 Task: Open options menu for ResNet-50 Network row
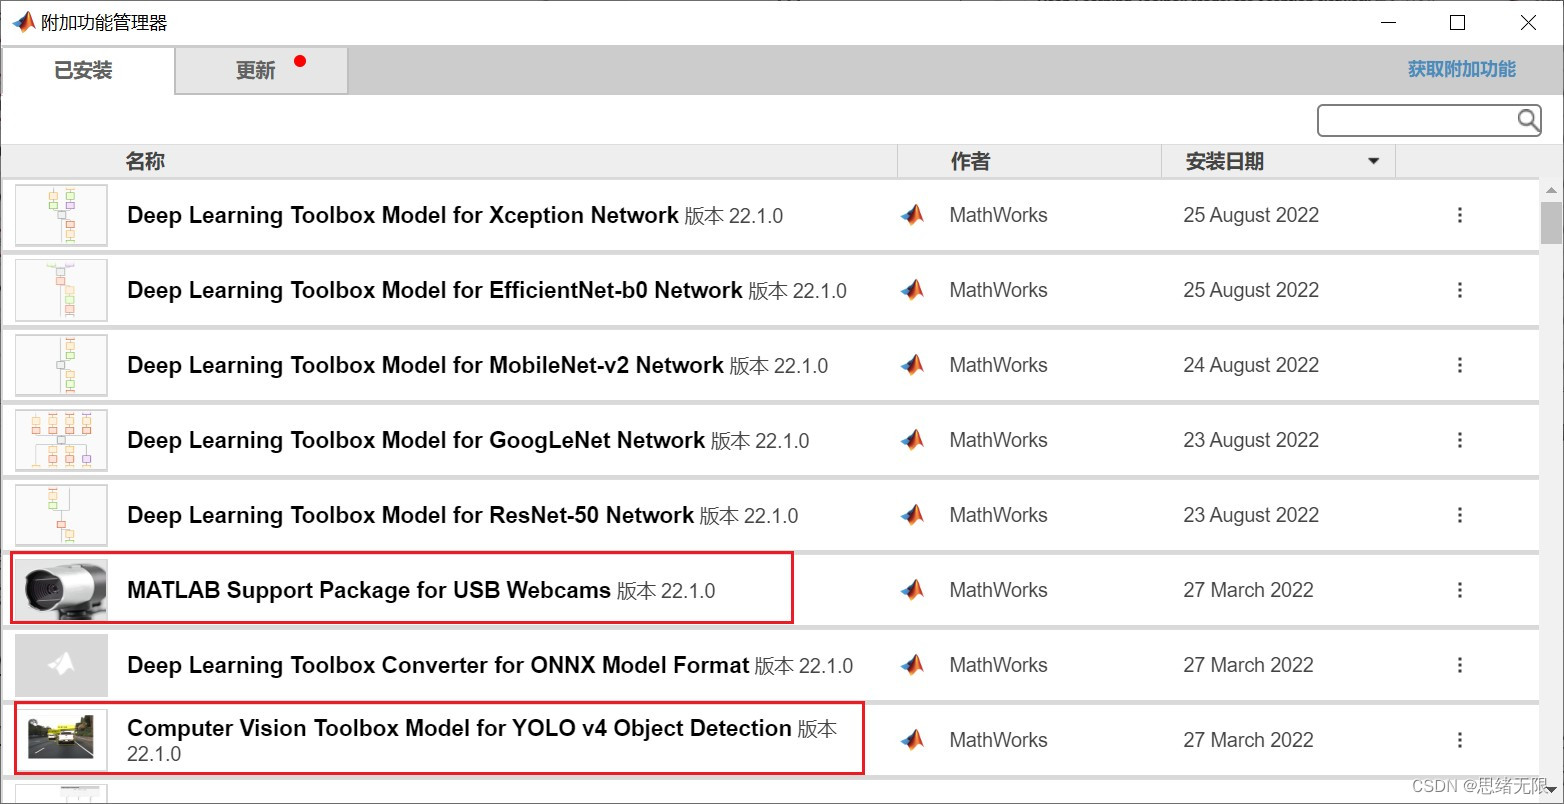point(1460,515)
